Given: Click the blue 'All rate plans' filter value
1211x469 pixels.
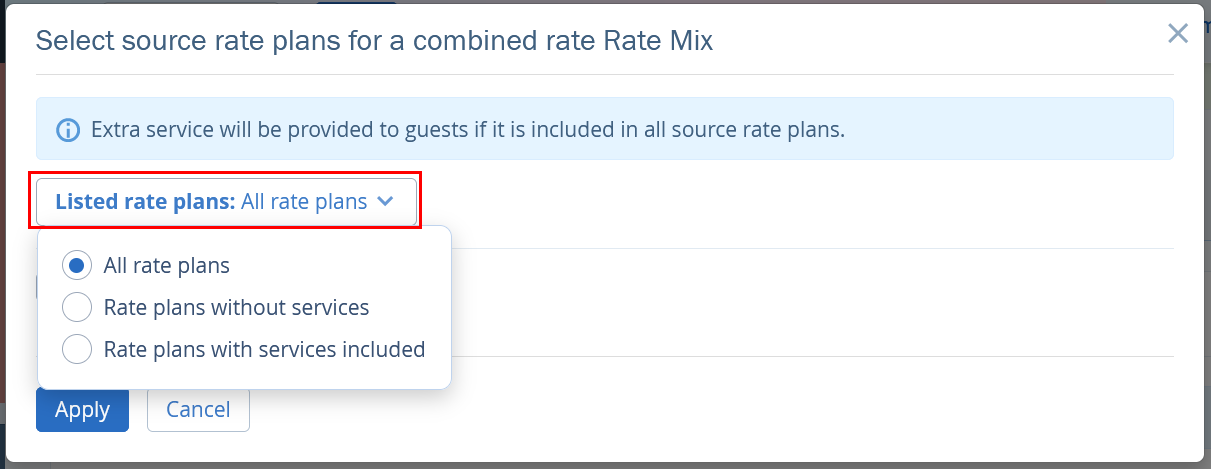Looking at the screenshot, I should [304, 202].
